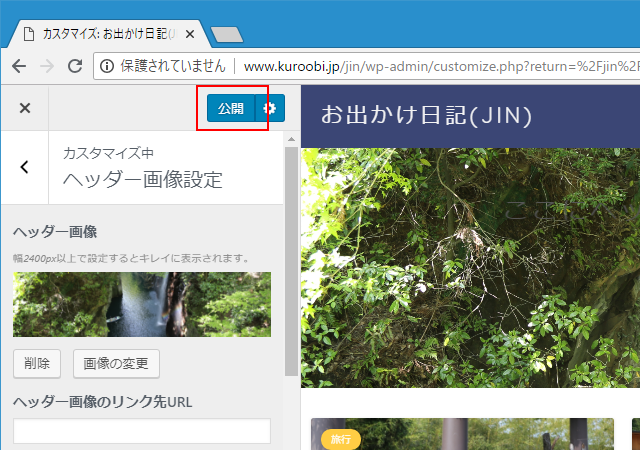
Task: Click the ヘッダー画像設定 heading text
Action: (143, 180)
